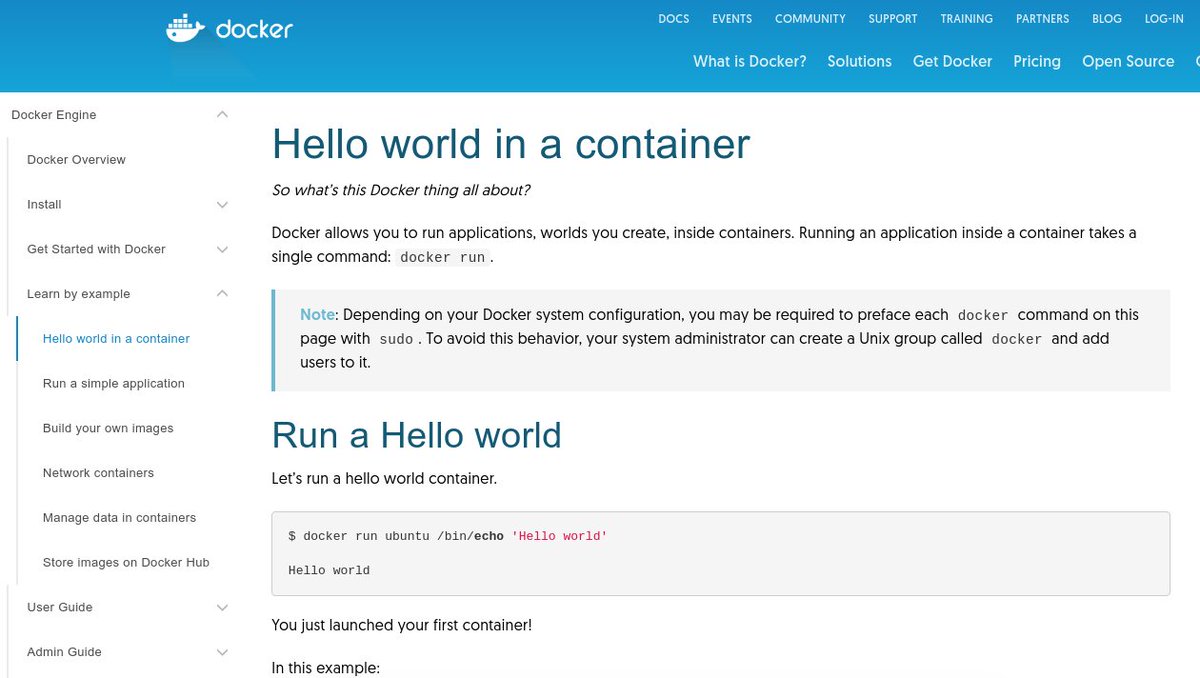Open Docker Overview in the sidebar
This screenshot has height=678, width=1200.
pyautogui.click(x=76, y=160)
